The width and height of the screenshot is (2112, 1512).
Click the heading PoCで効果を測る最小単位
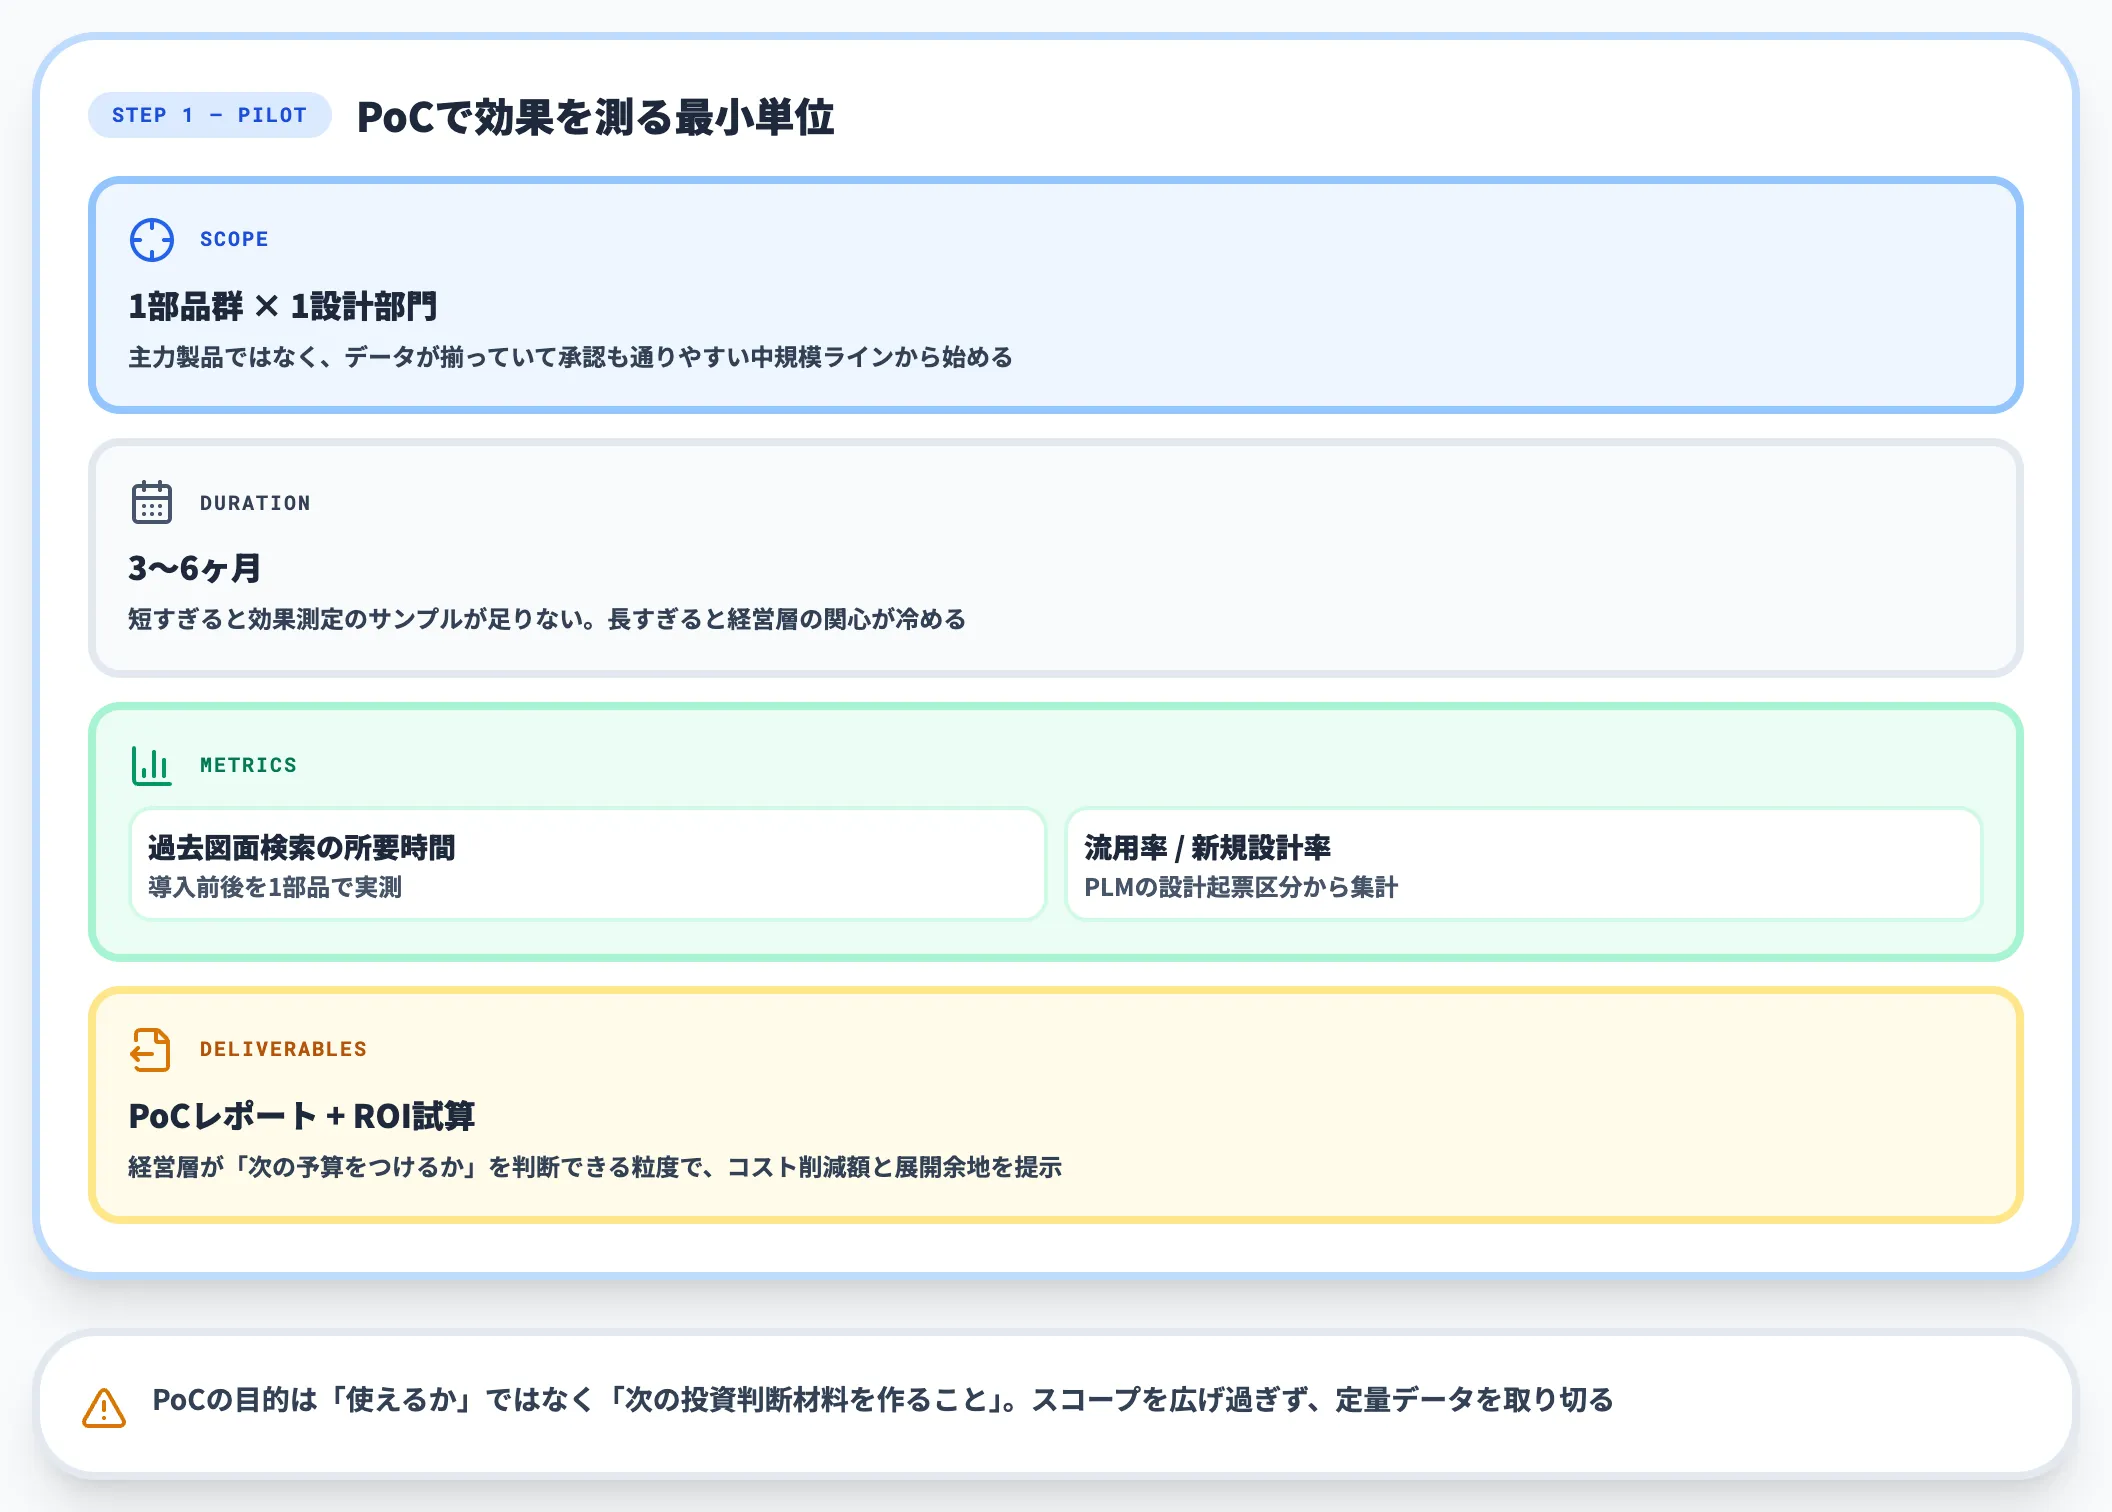click(x=595, y=117)
